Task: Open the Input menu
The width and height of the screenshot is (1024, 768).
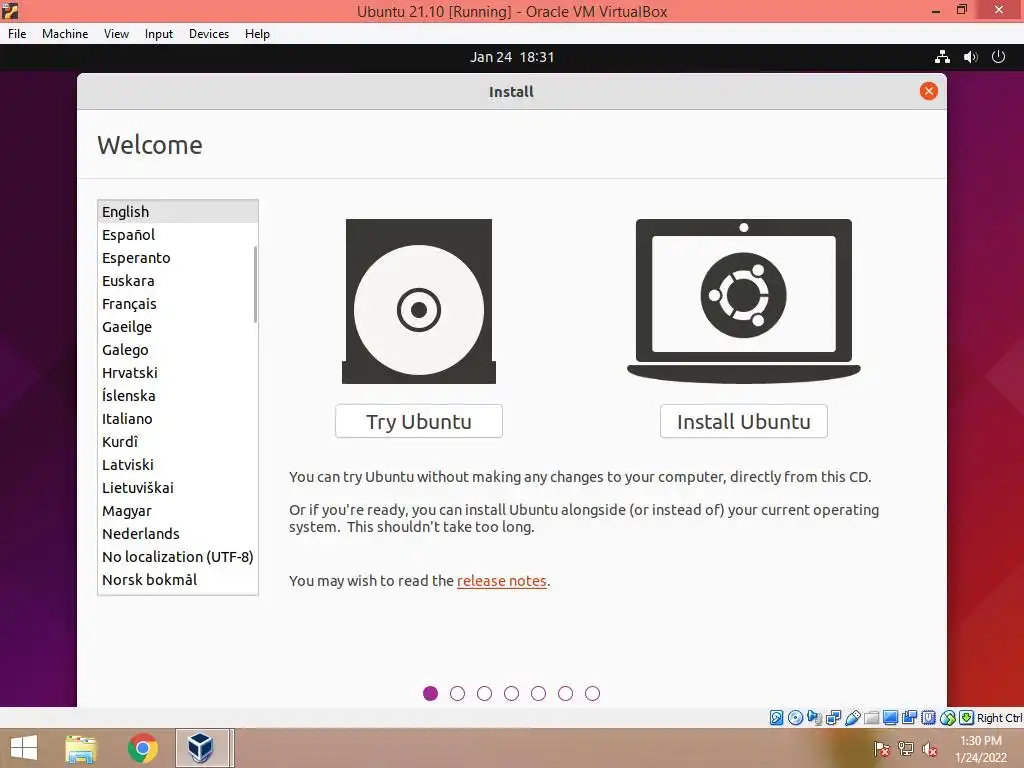Action: tap(159, 33)
